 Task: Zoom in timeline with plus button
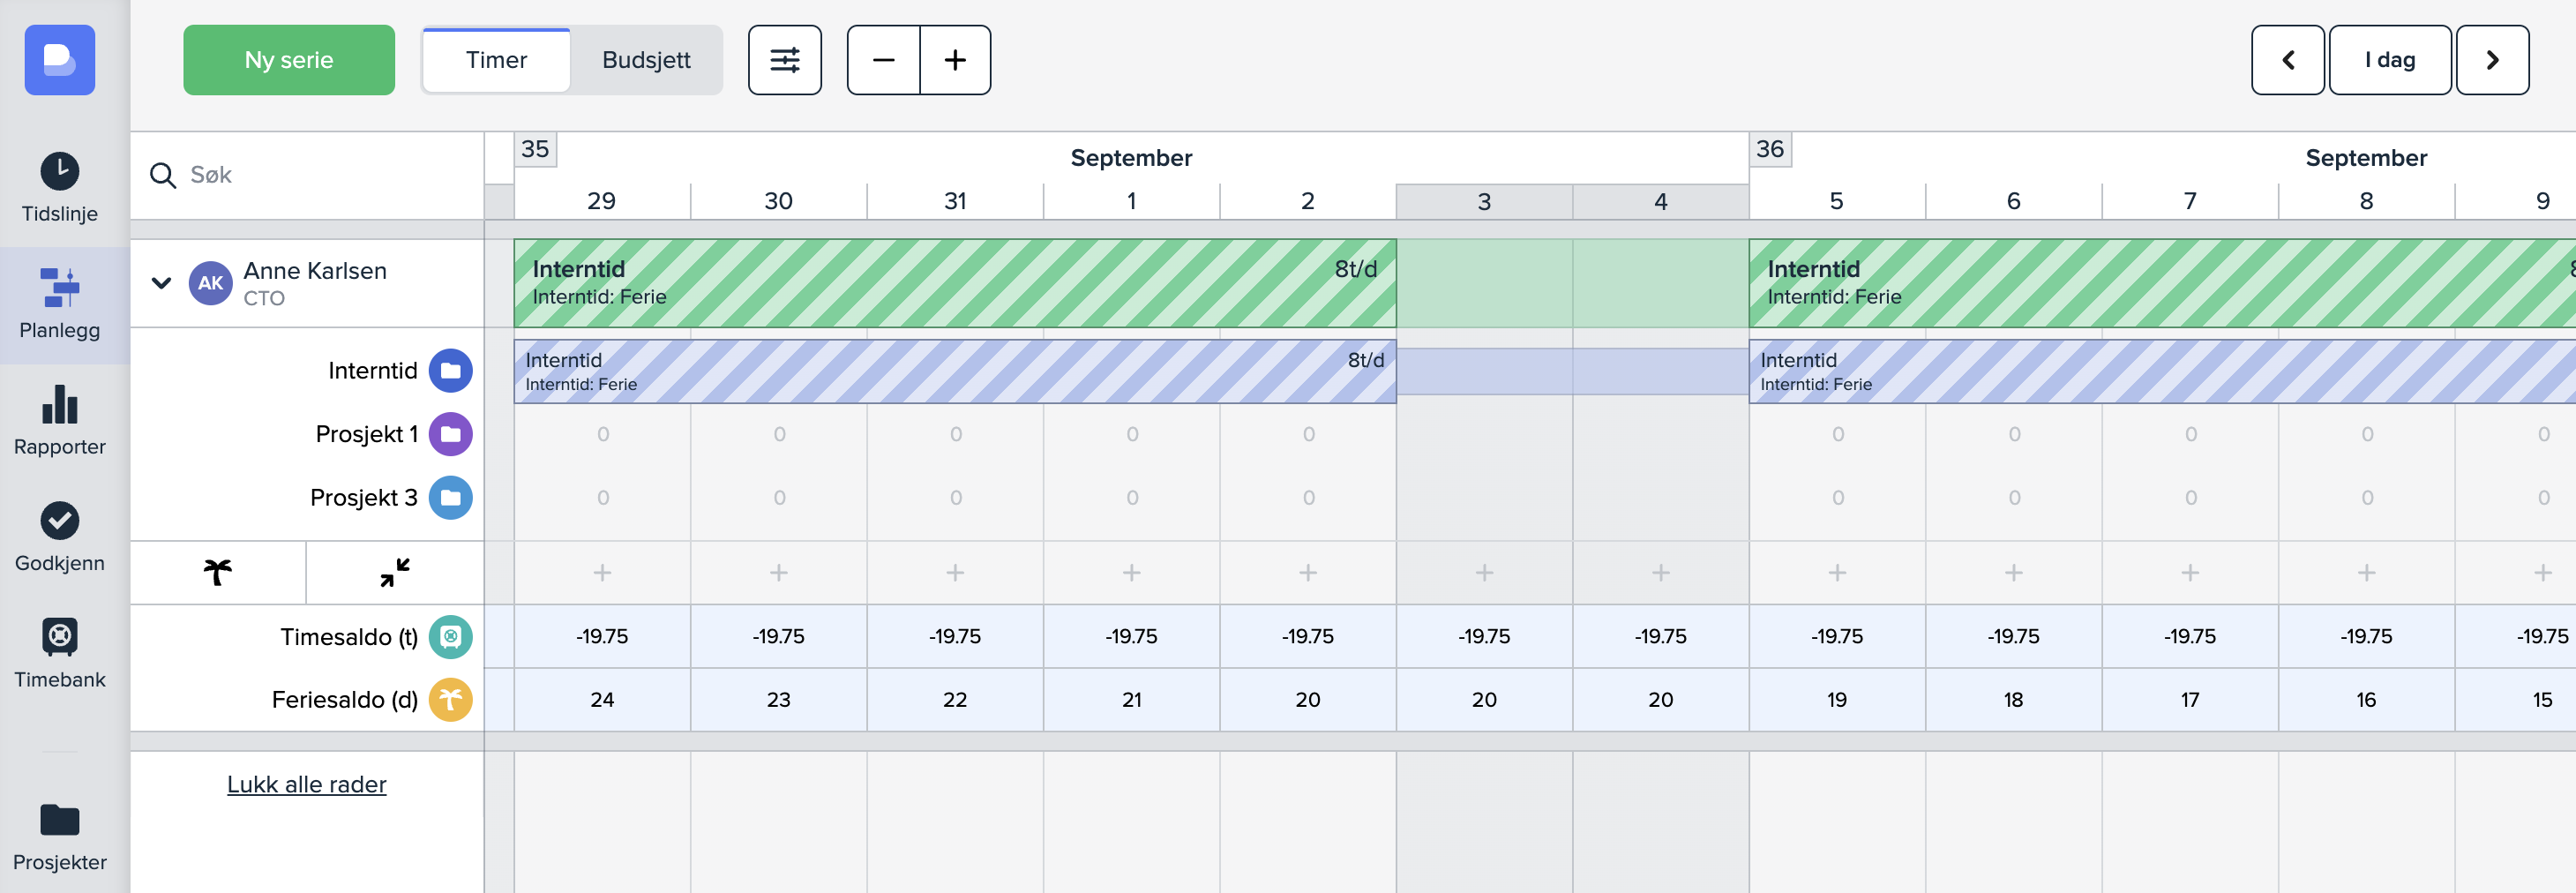pyautogui.click(x=955, y=60)
